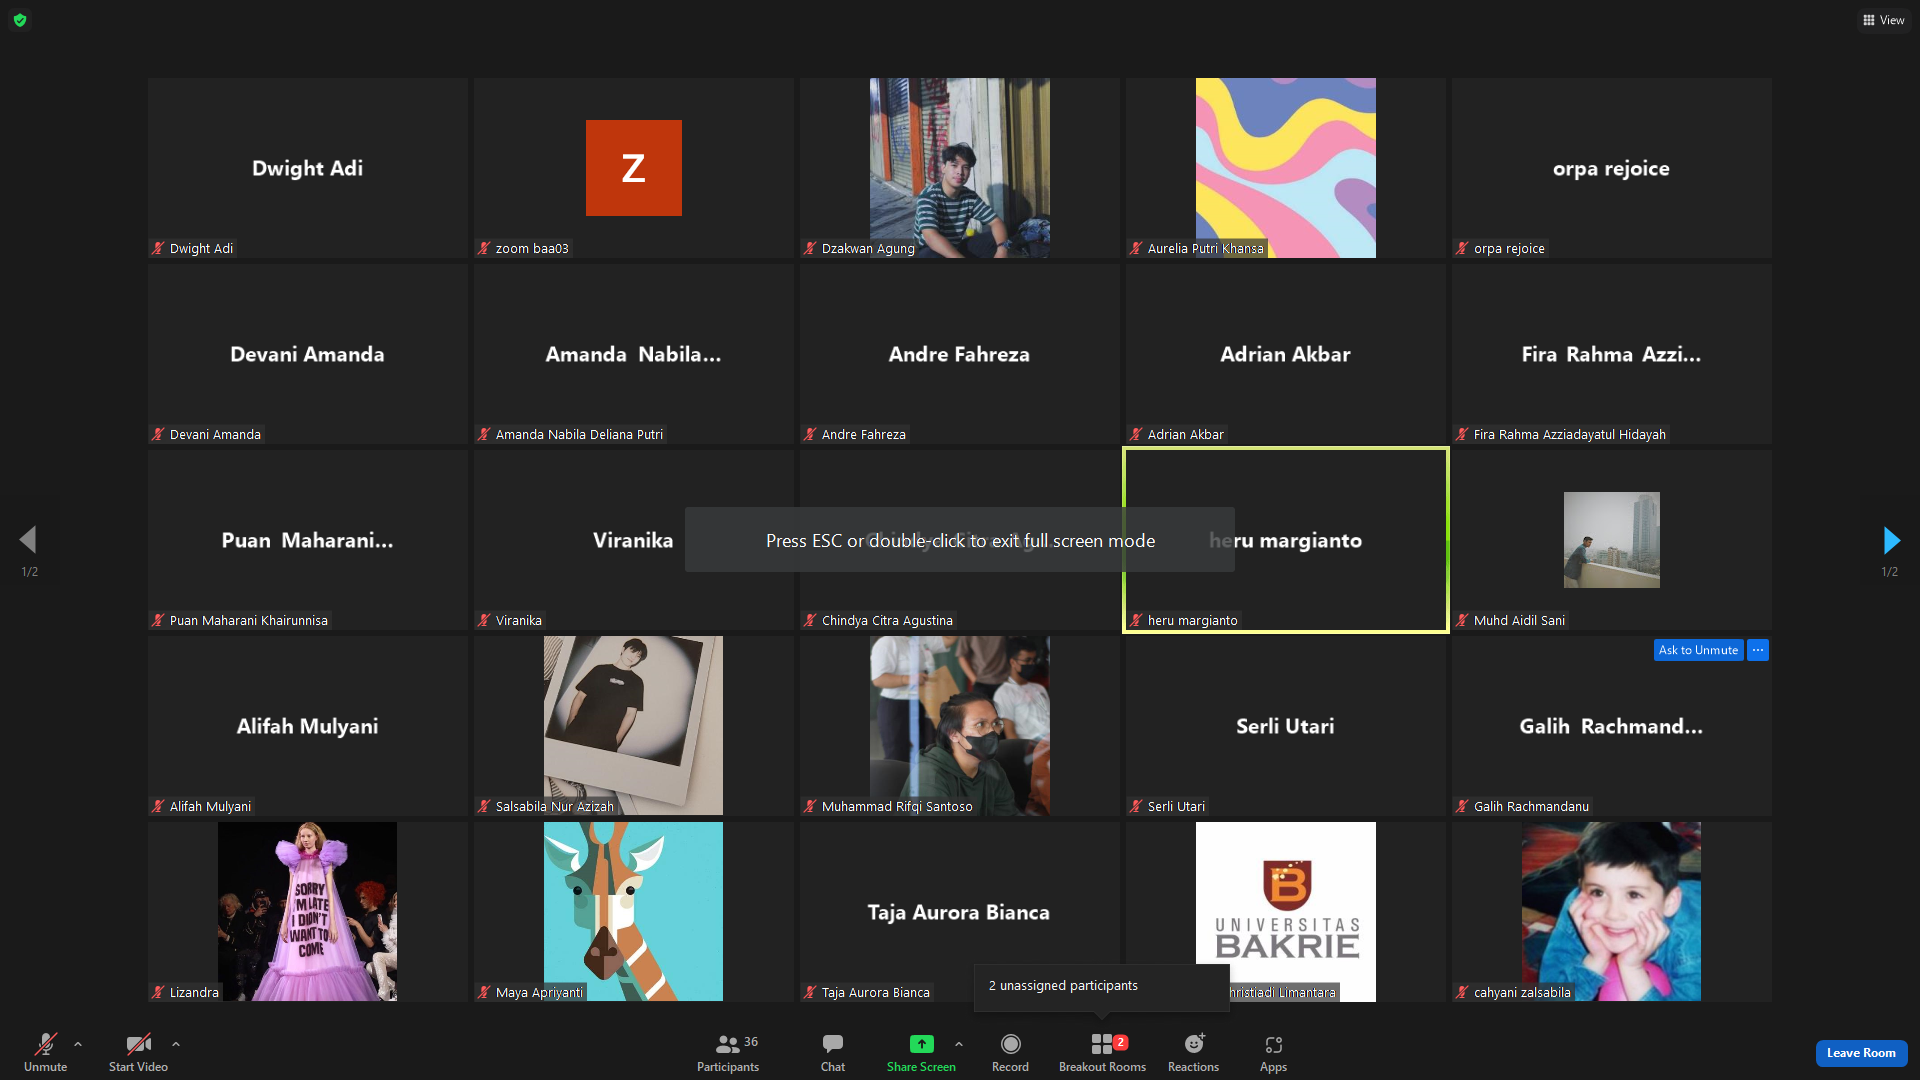This screenshot has height=1080, width=1920.
Task: Click muted mic icon beside zoom baa03
Action: [x=484, y=249]
